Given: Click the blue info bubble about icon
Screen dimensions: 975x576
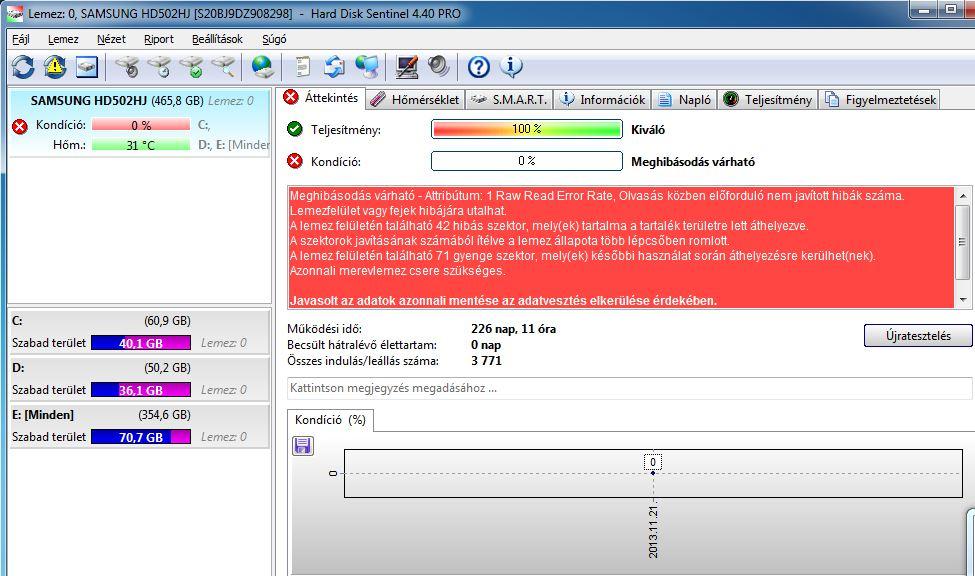Looking at the screenshot, I should tap(511, 67).
